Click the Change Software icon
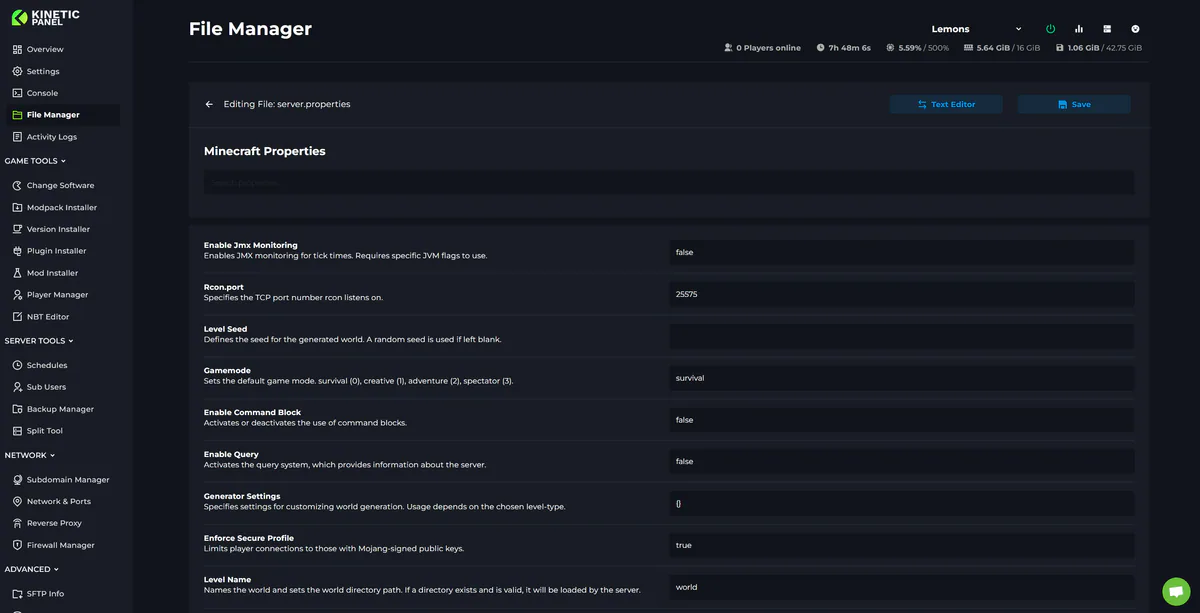 point(17,185)
